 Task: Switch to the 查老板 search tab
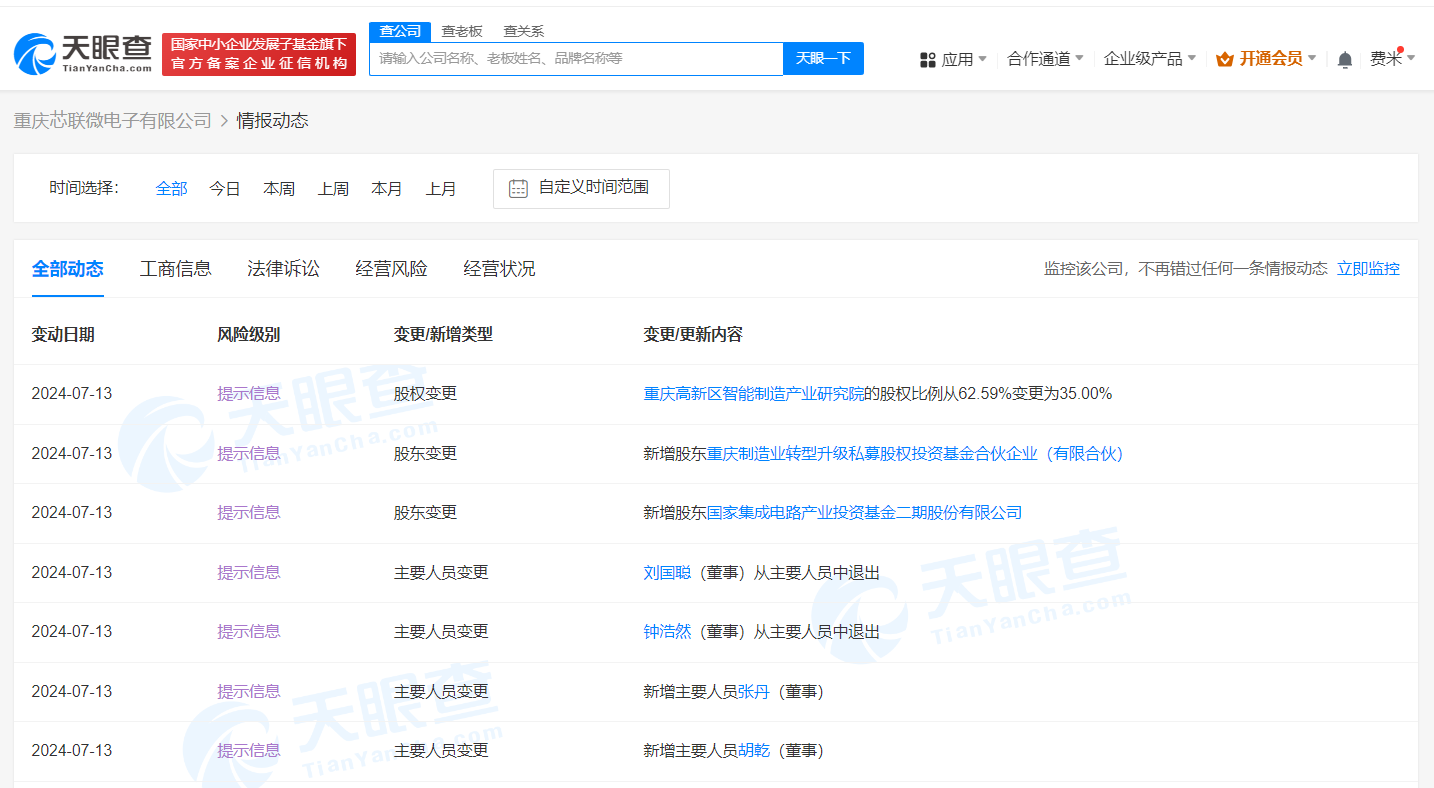461,31
